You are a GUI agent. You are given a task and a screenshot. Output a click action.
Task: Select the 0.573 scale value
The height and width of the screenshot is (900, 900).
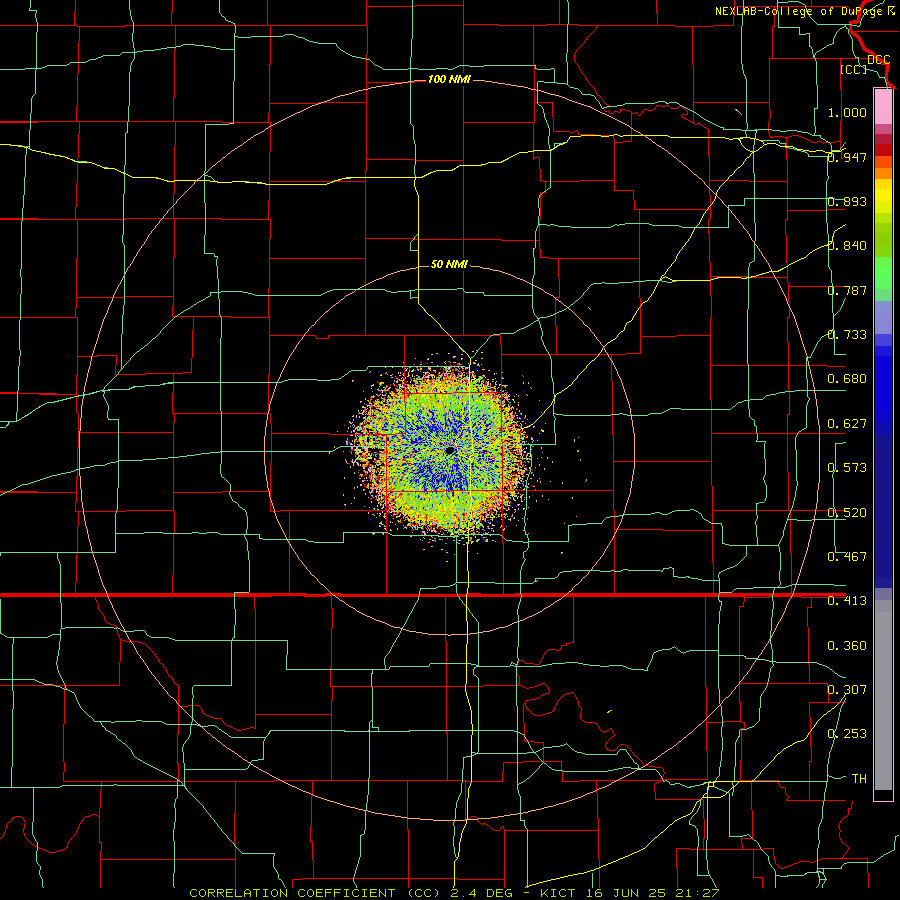click(847, 468)
